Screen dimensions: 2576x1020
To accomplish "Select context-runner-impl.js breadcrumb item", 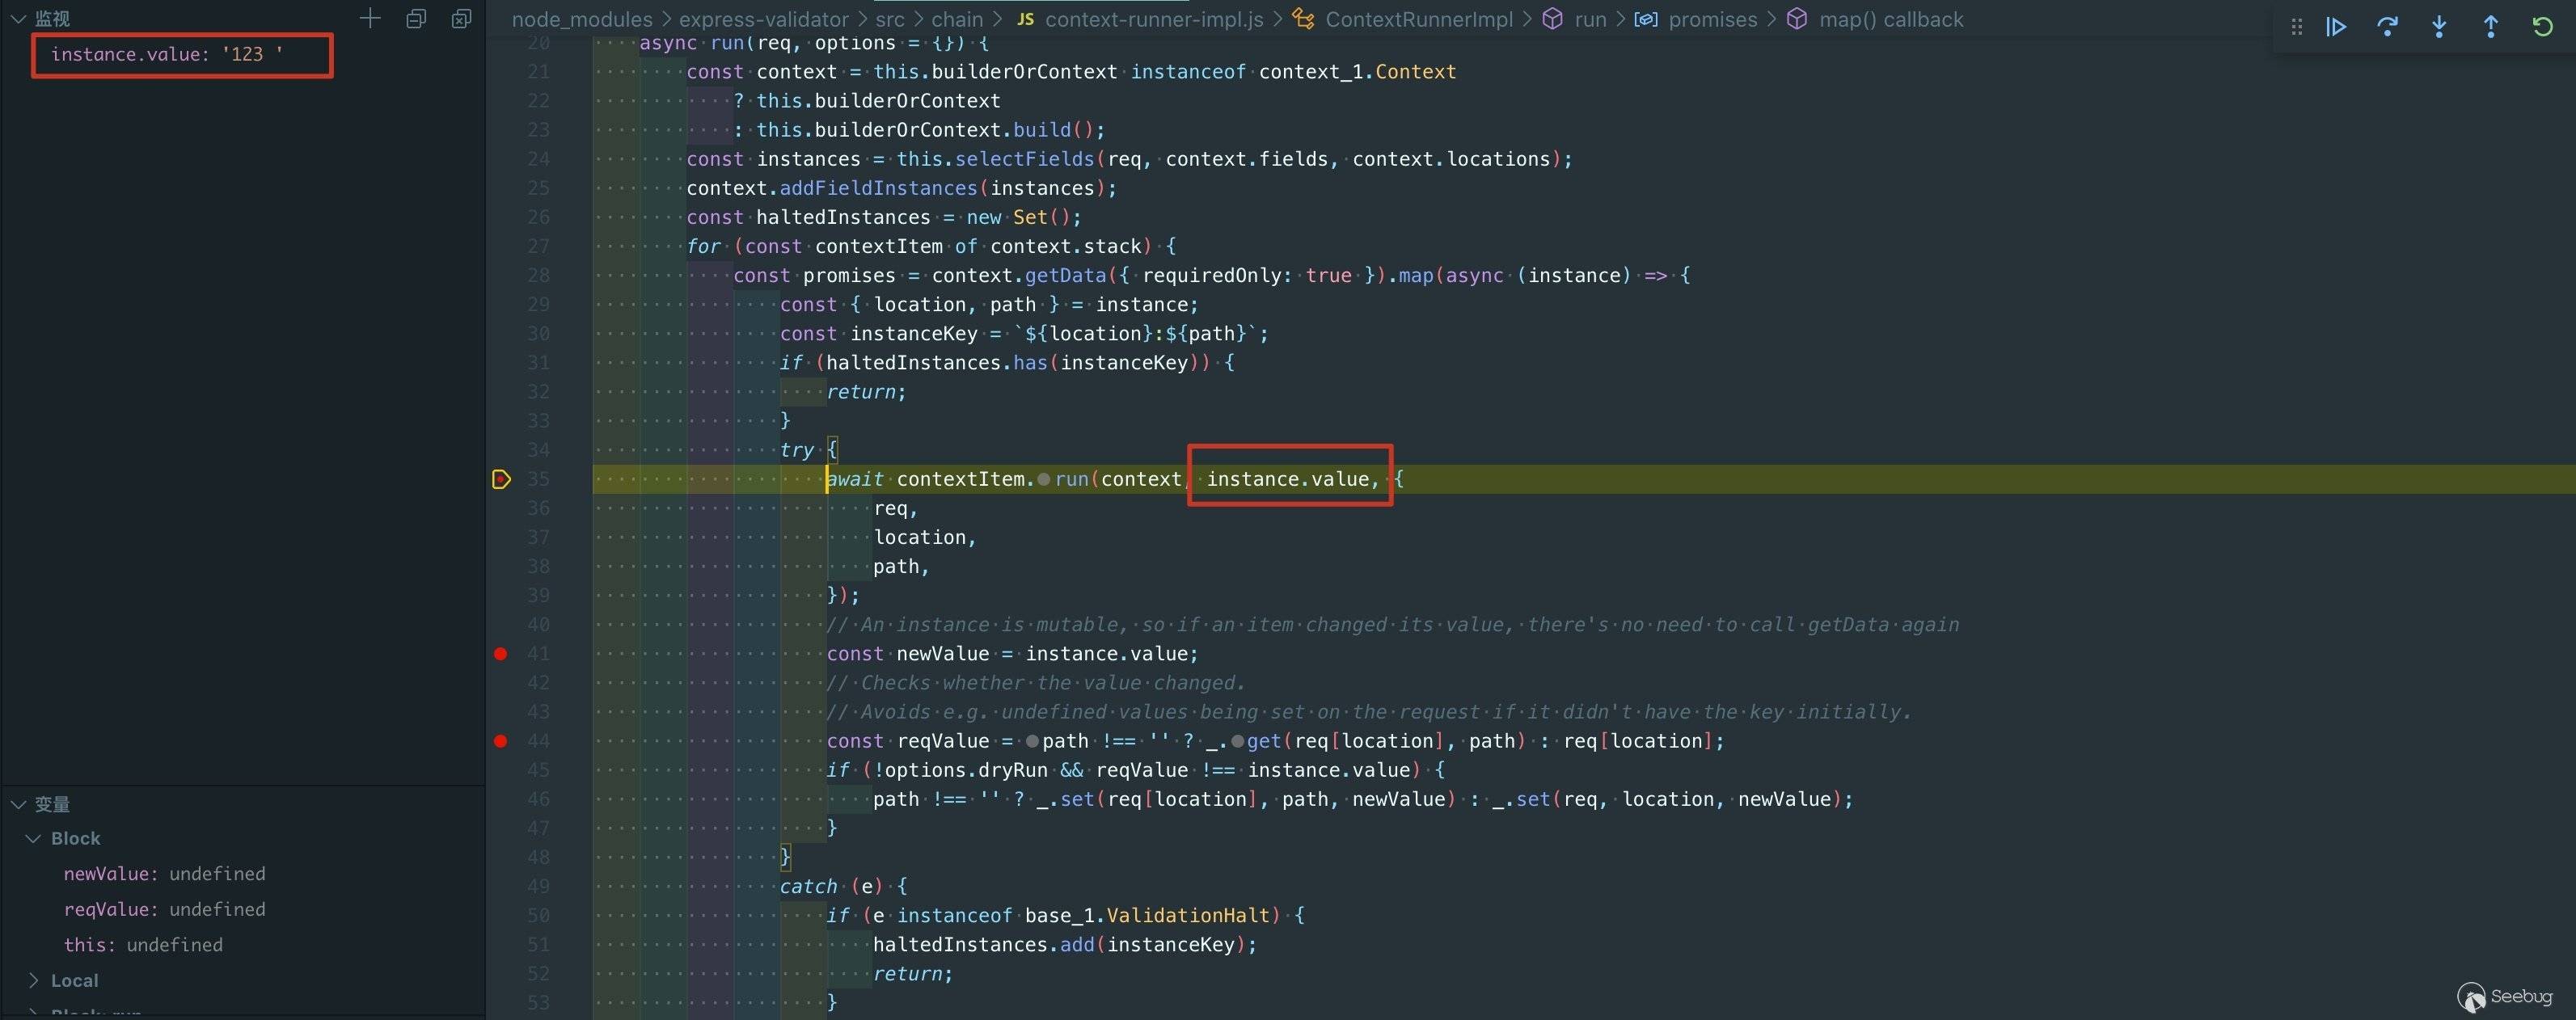I will click(1153, 20).
